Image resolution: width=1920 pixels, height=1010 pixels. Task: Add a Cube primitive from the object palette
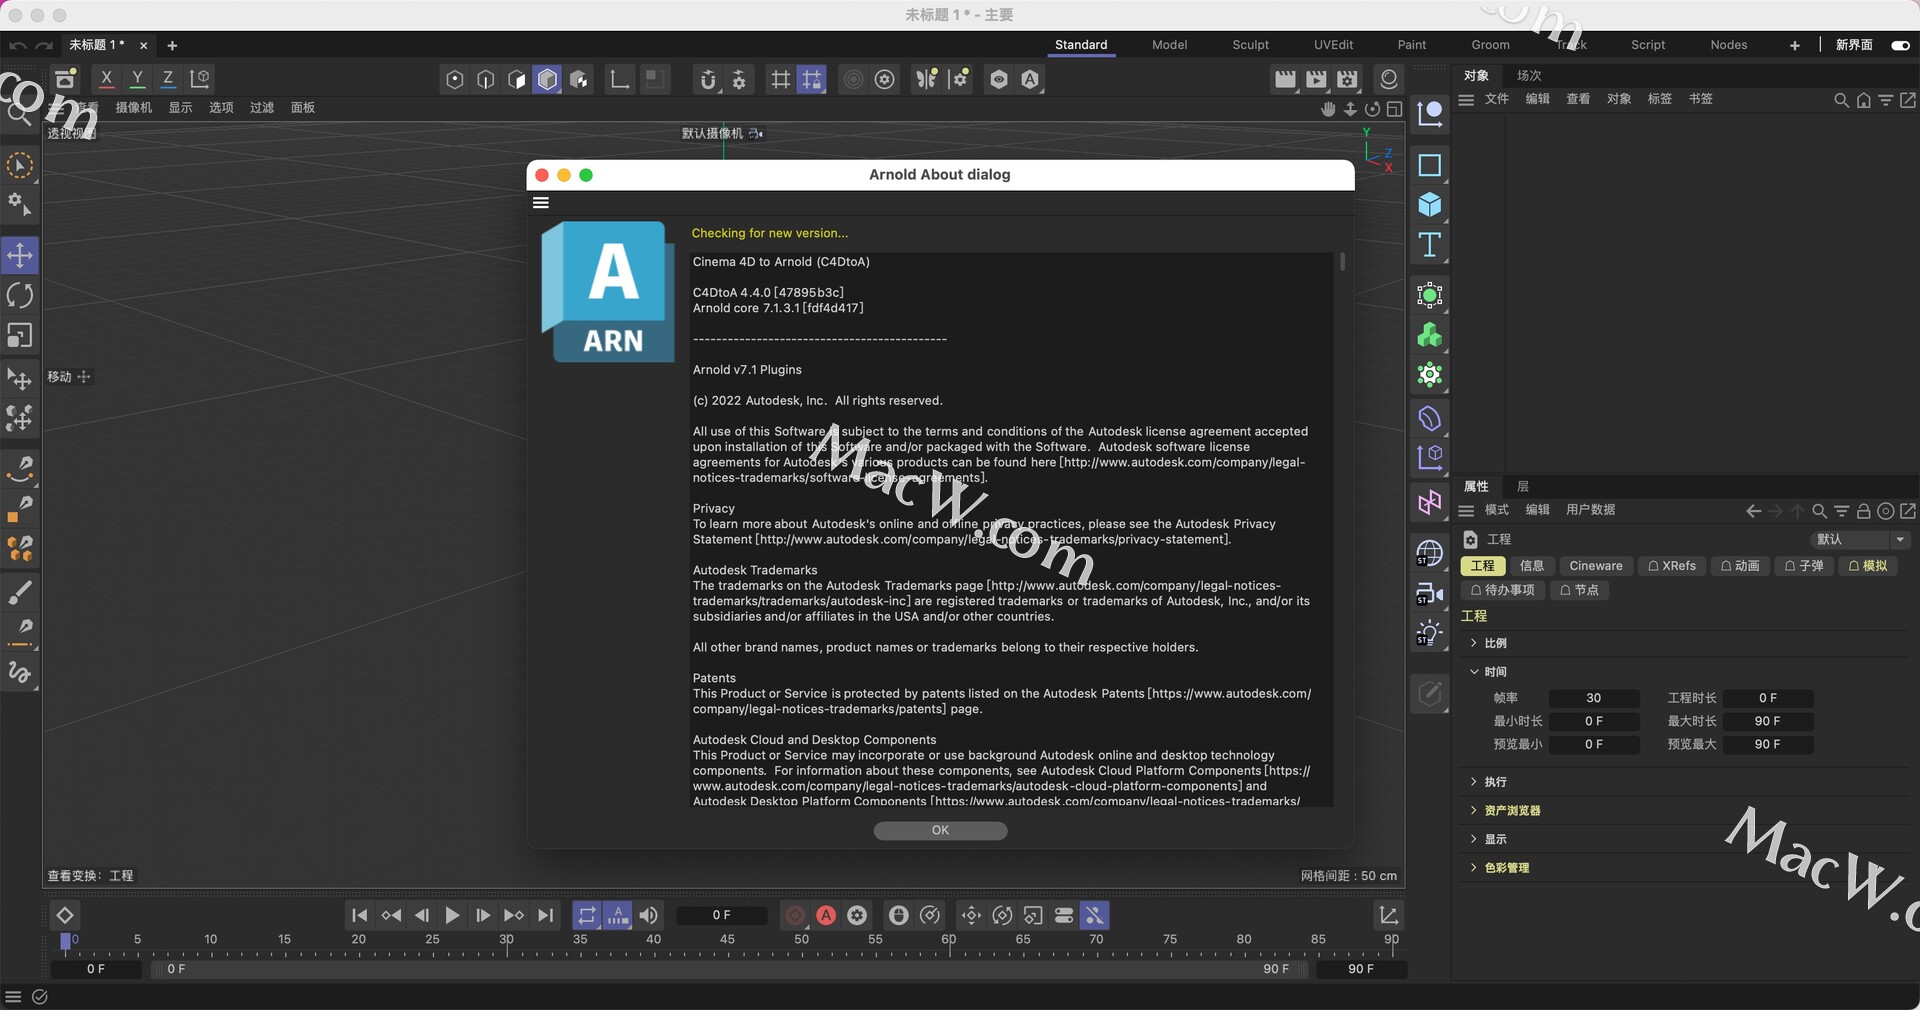(x=1430, y=205)
